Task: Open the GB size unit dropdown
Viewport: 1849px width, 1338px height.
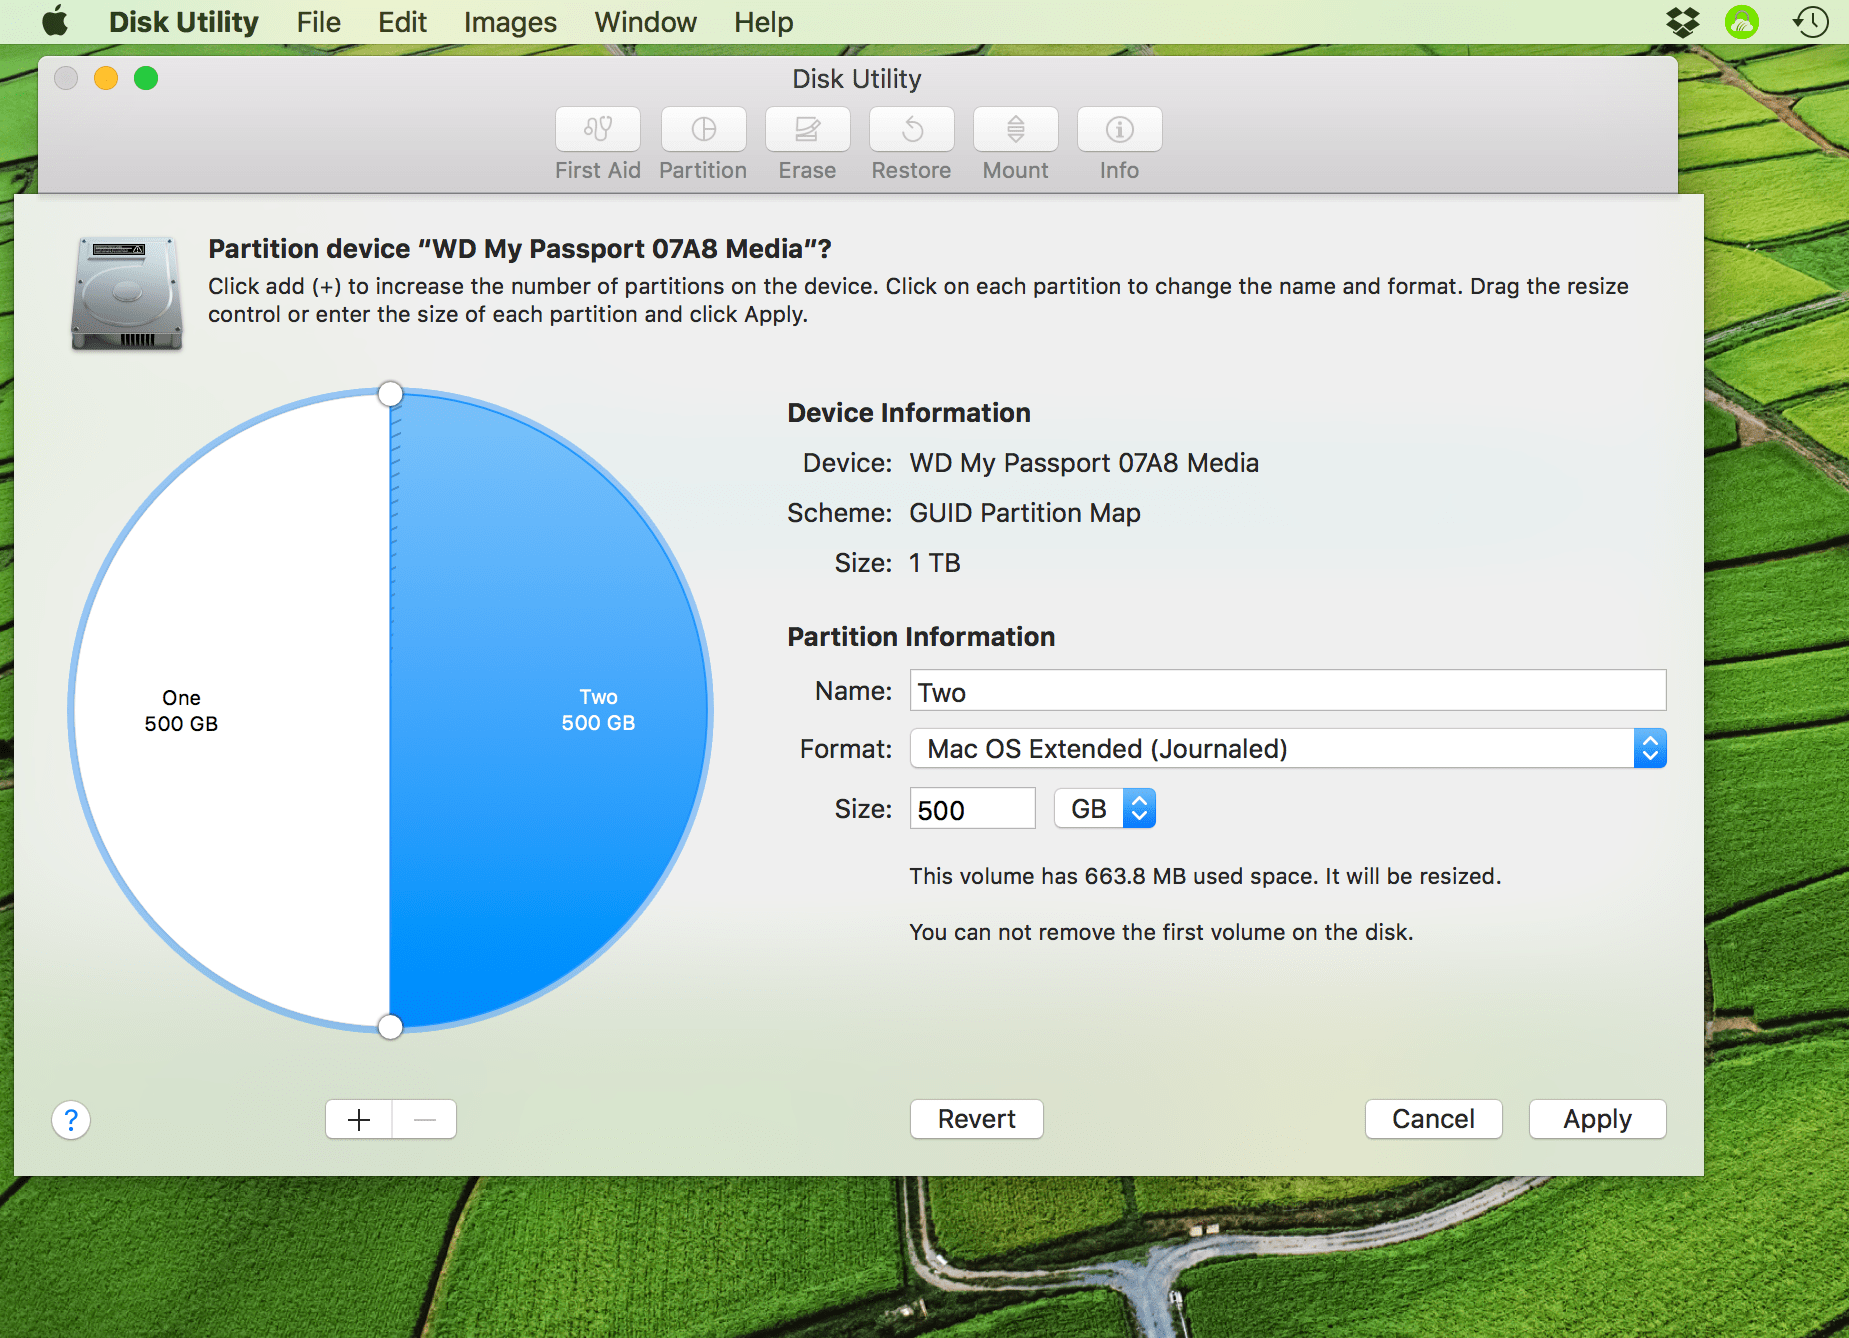Action: 1105,808
